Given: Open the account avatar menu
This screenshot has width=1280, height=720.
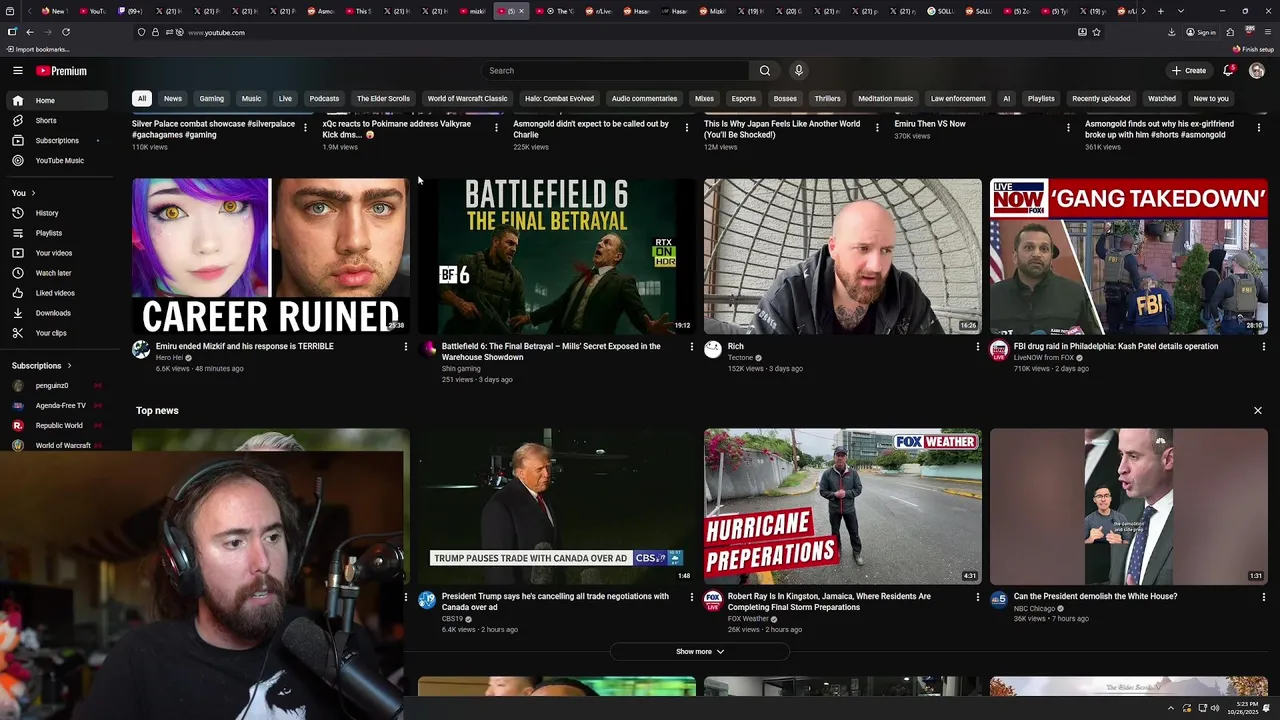Looking at the screenshot, I should [1257, 71].
